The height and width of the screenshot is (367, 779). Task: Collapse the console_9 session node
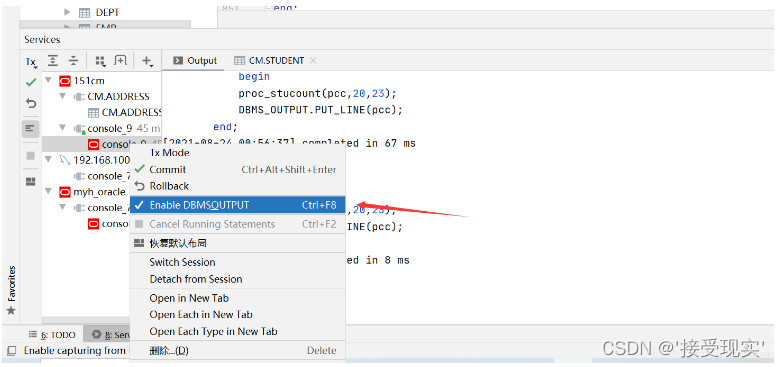(x=63, y=128)
